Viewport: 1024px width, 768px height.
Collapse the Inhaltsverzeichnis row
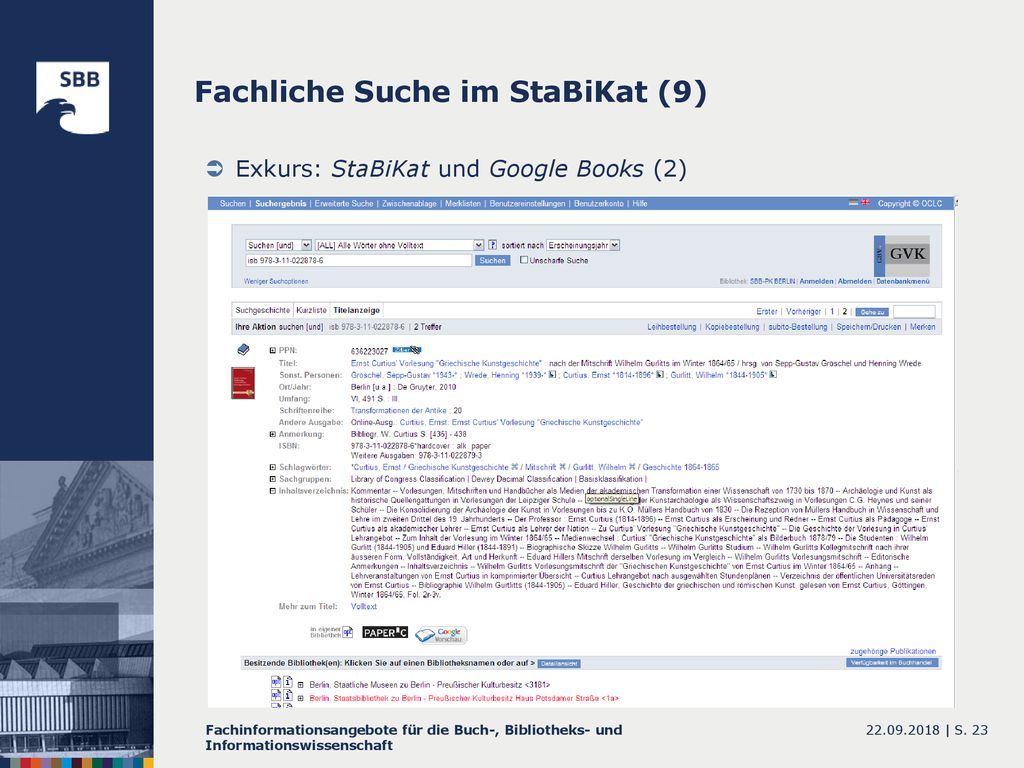[272, 491]
